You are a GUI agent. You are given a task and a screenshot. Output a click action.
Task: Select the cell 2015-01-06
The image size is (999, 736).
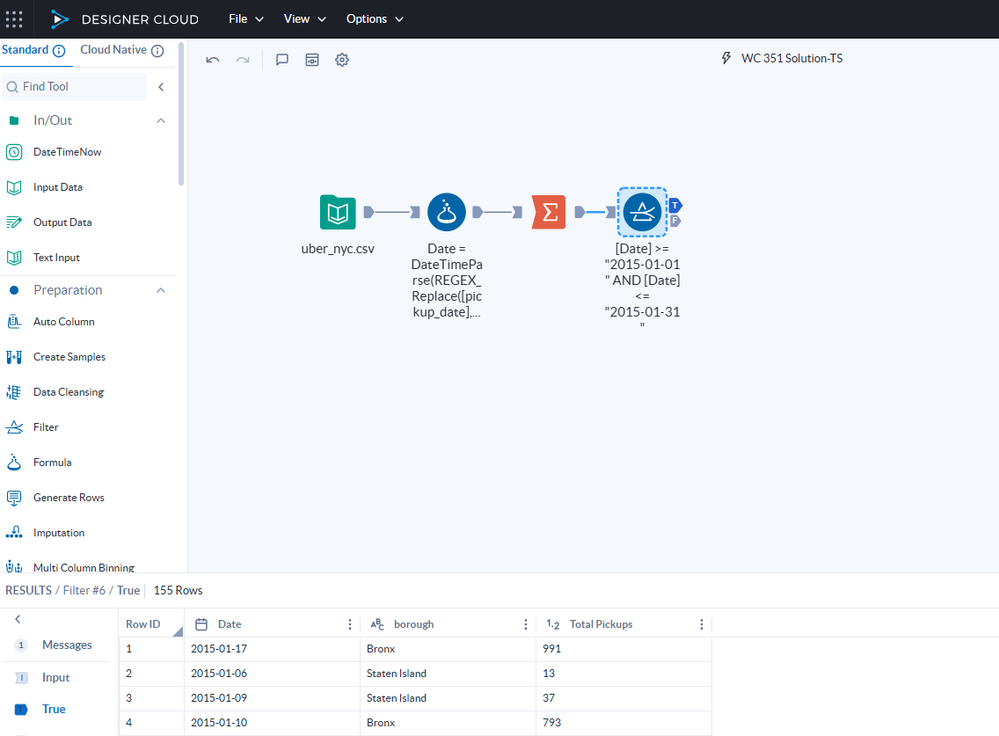coord(272,674)
